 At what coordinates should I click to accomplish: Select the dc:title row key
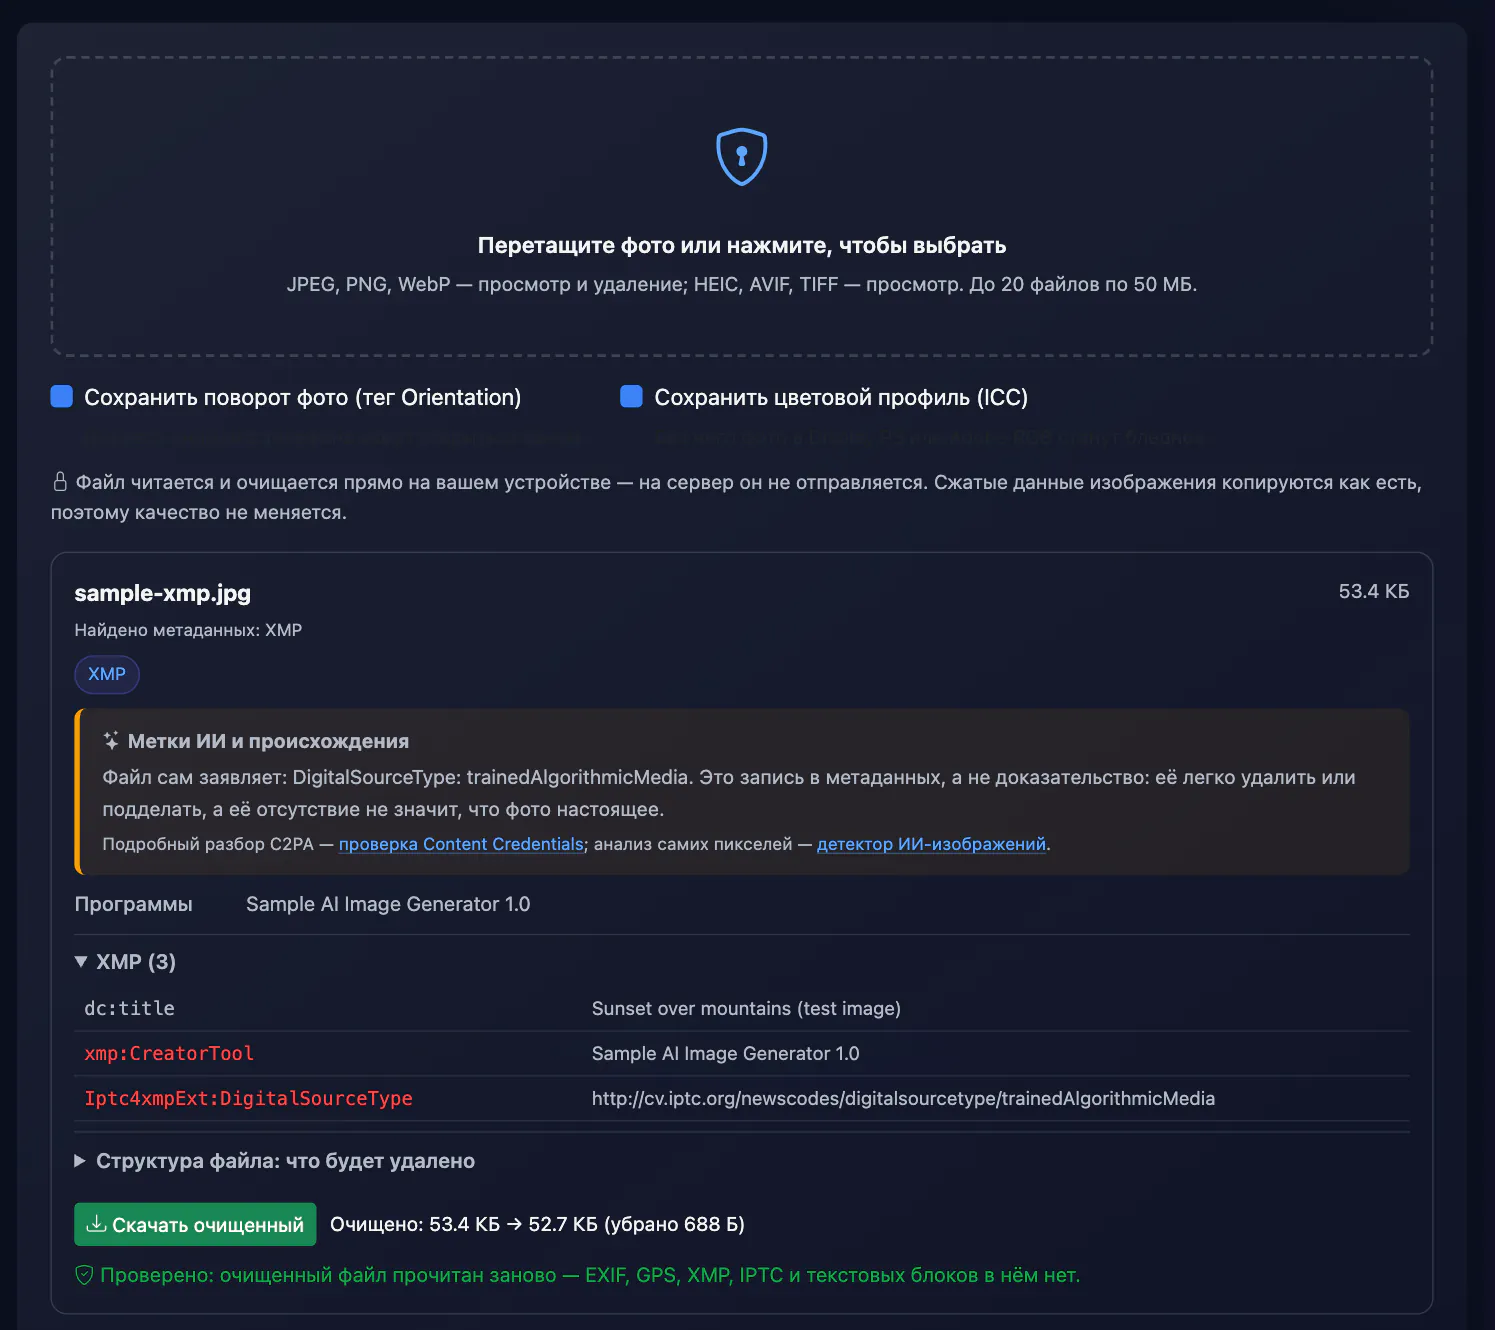click(129, 1008)
